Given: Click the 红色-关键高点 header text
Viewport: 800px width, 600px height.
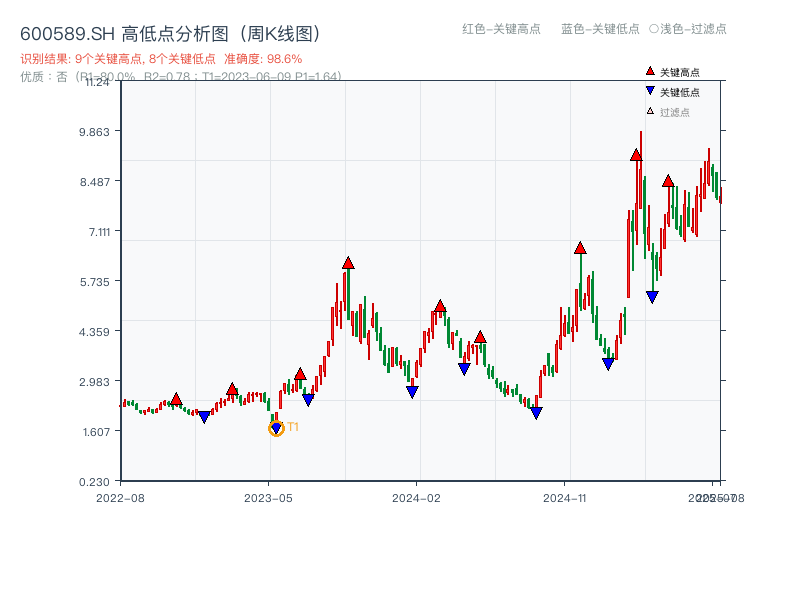Looking at the screenshot, I should point(501,29).
